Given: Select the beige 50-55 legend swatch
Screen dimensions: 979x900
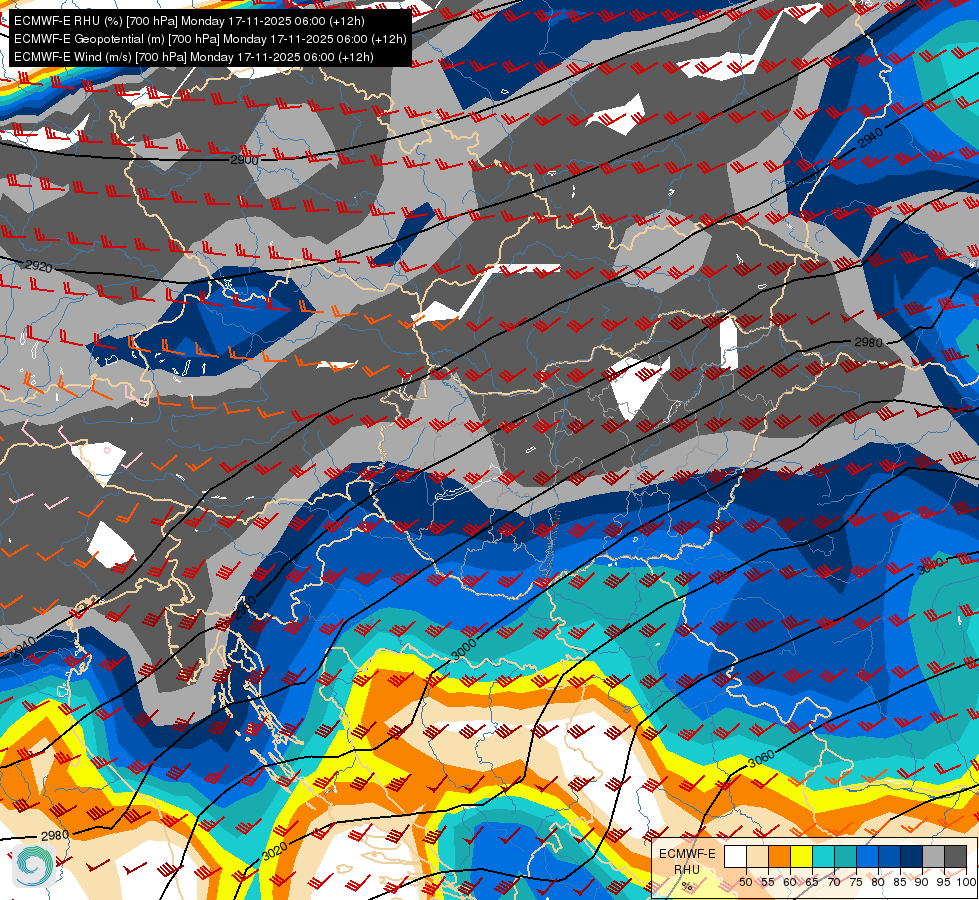Looking at the screenshot, I should click(757, 856).
